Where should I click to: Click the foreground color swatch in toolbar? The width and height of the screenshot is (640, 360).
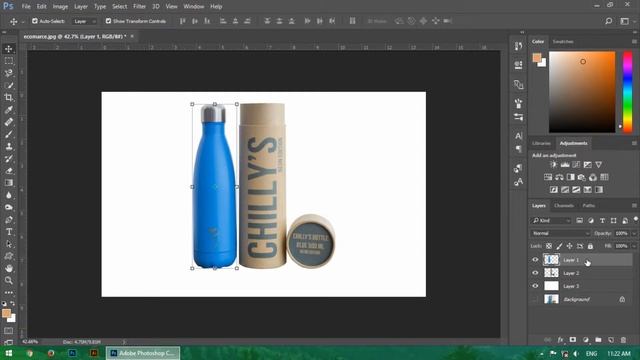tap(6, 313)
